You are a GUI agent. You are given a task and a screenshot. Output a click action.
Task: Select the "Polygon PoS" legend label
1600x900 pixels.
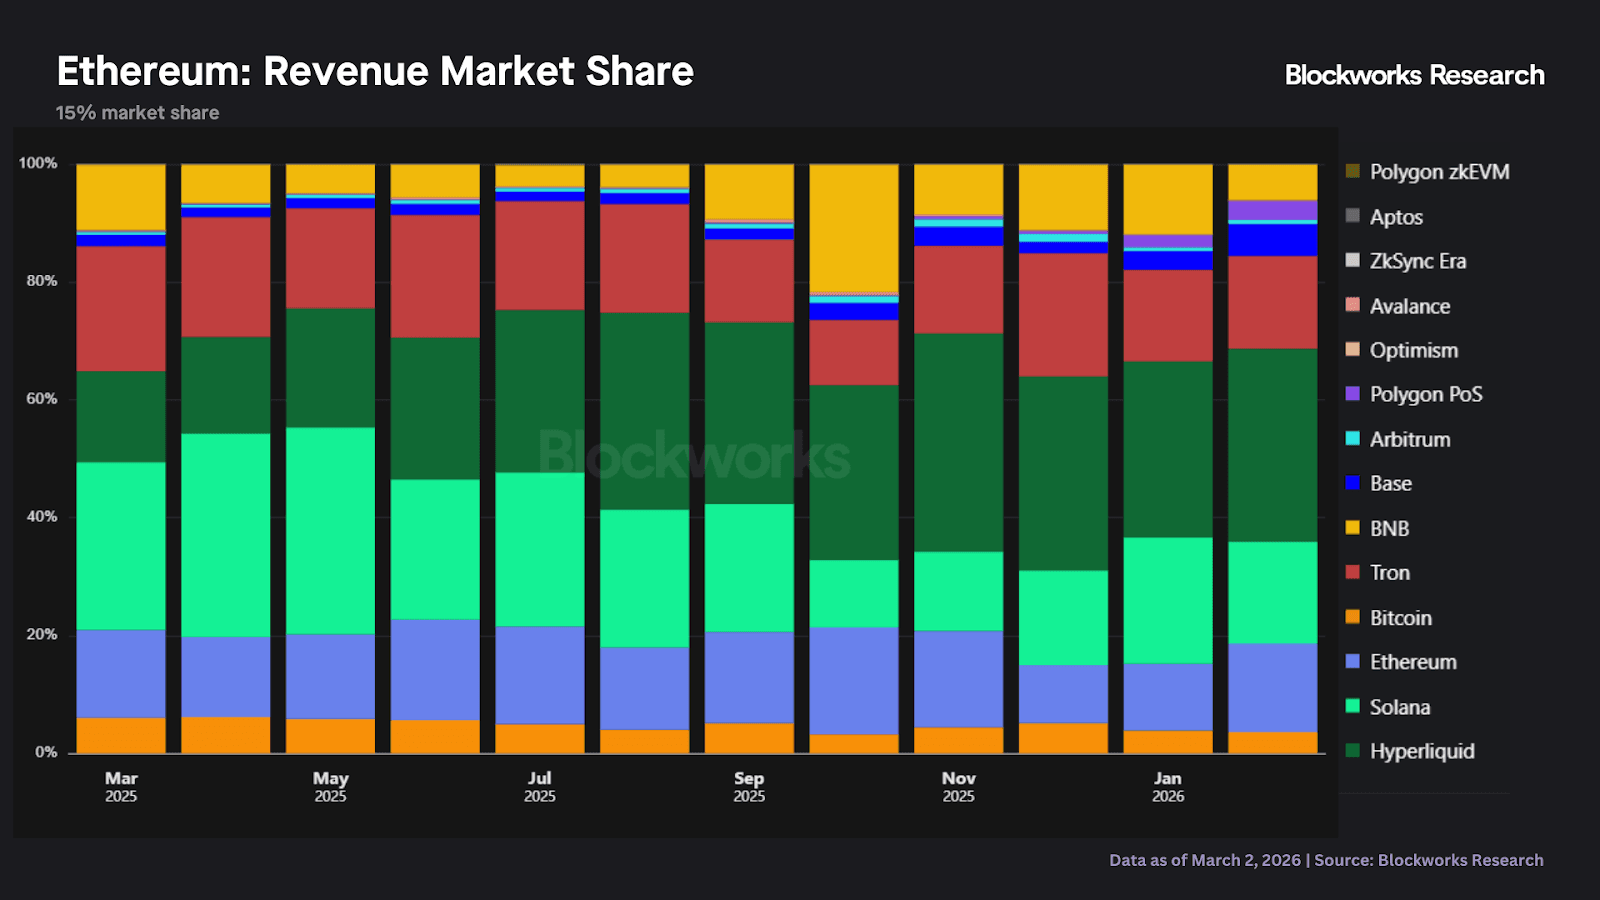coord(1426,394)
